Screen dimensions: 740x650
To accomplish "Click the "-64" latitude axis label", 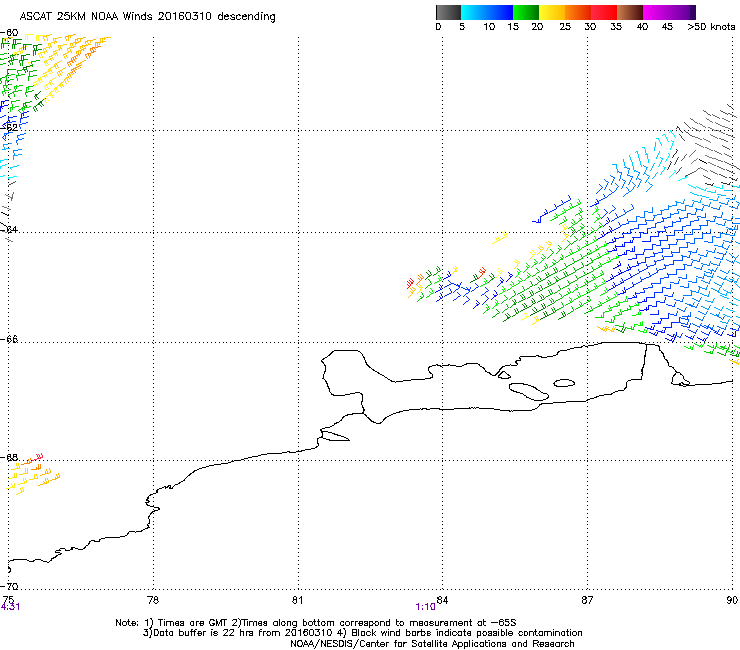I will [9, 230].
